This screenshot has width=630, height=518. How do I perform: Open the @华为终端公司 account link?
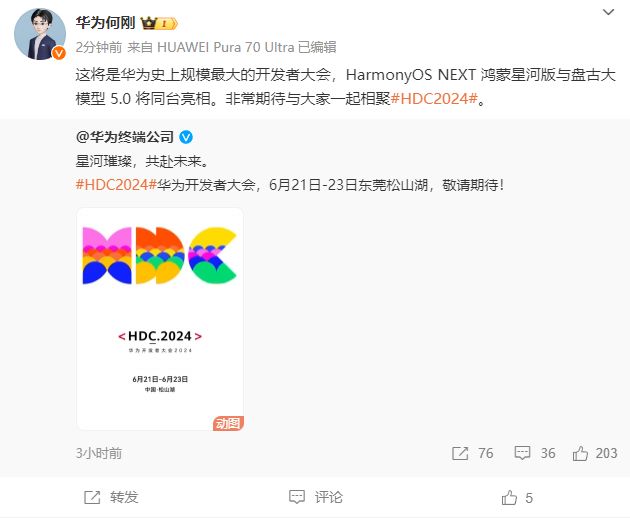coord(125,137)
